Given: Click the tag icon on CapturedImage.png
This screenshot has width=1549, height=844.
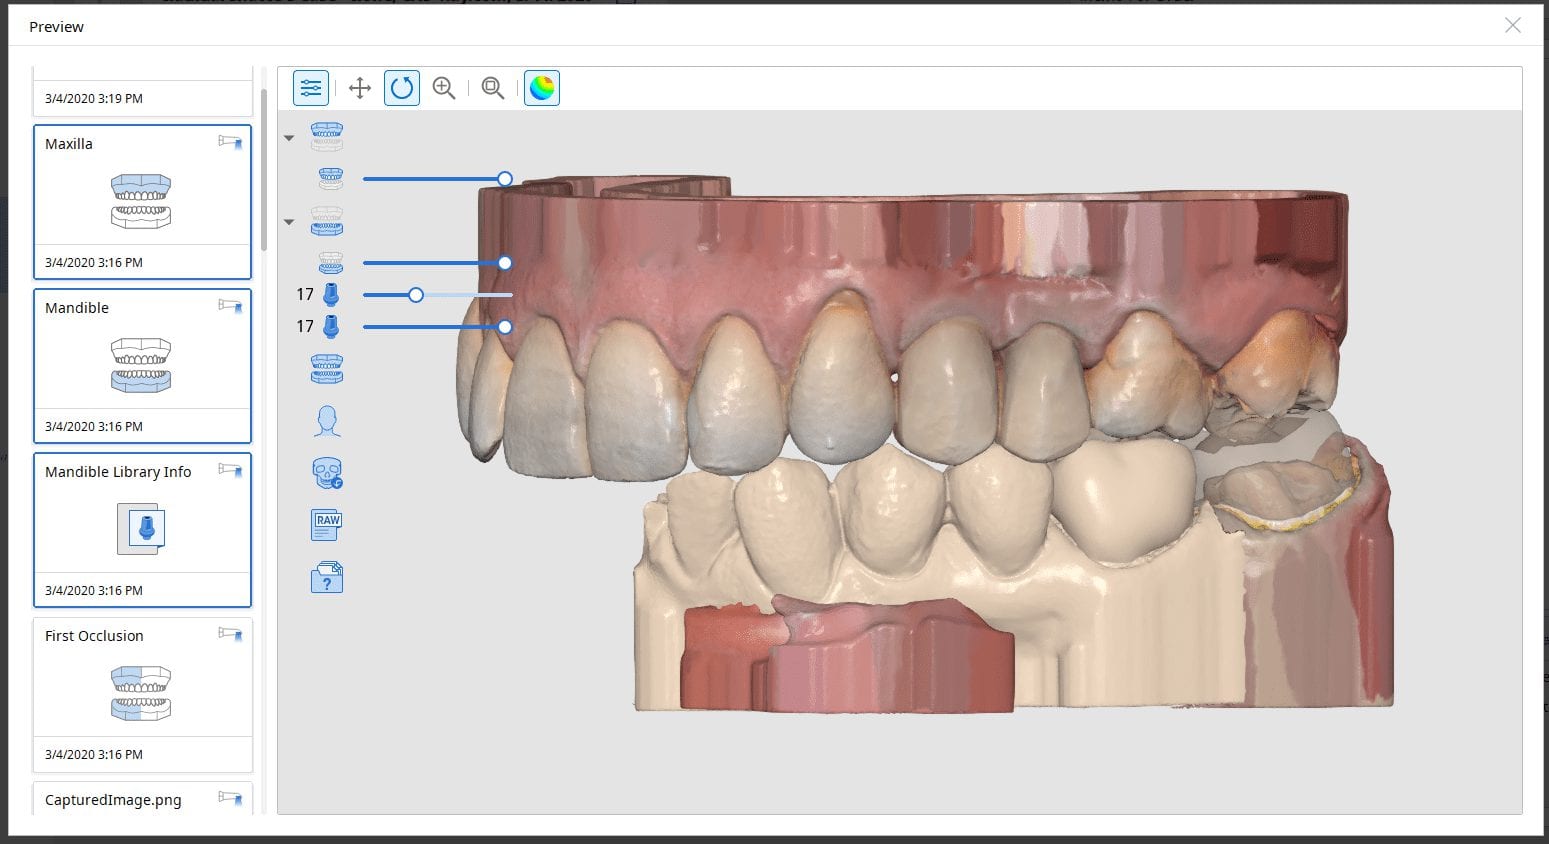Looking at the screenshot, I should pyautogui.click(x=231, y=798).
